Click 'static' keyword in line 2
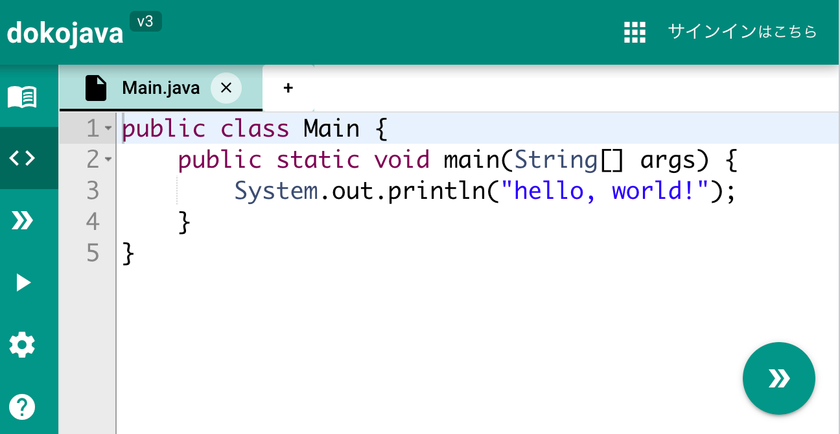The width and height of the screenshot is (840, 434). tap(318, 160)
